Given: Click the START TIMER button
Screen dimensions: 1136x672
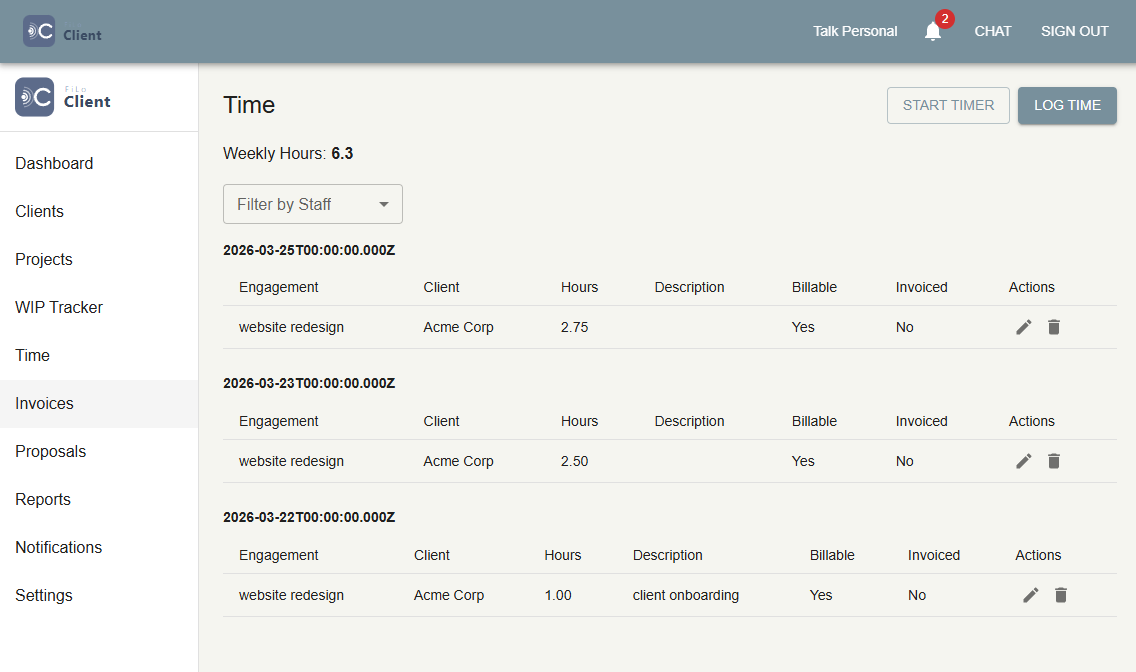Looking at the screenshot, I should (948, 105).
